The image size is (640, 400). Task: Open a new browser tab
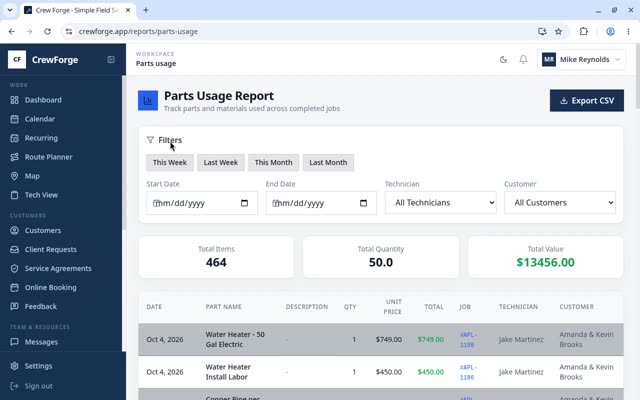click(x=146, y=10)
